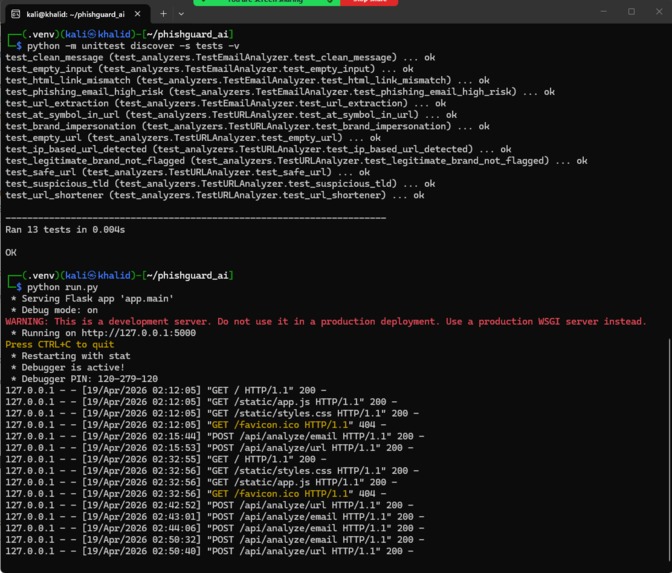This screenshot has width=672, height=573.
Task: Click the 'Restarting with stat' line
Action: pos(71,356)
